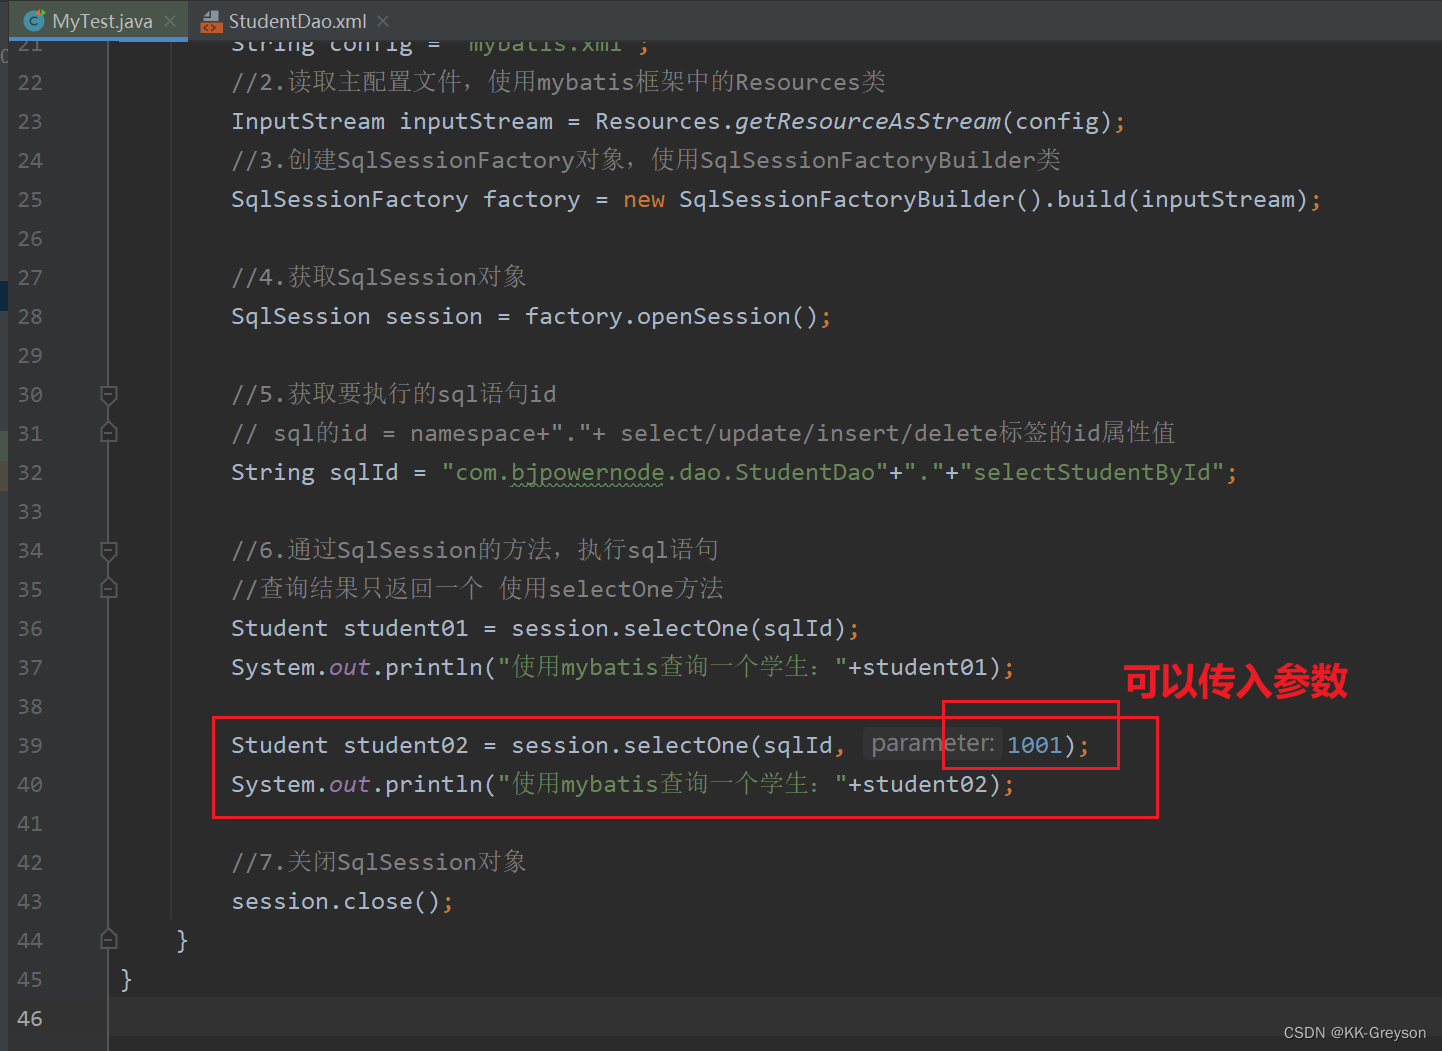
Task: Click getResourceAsStream method call on line 23
Action: pos(868,122)
